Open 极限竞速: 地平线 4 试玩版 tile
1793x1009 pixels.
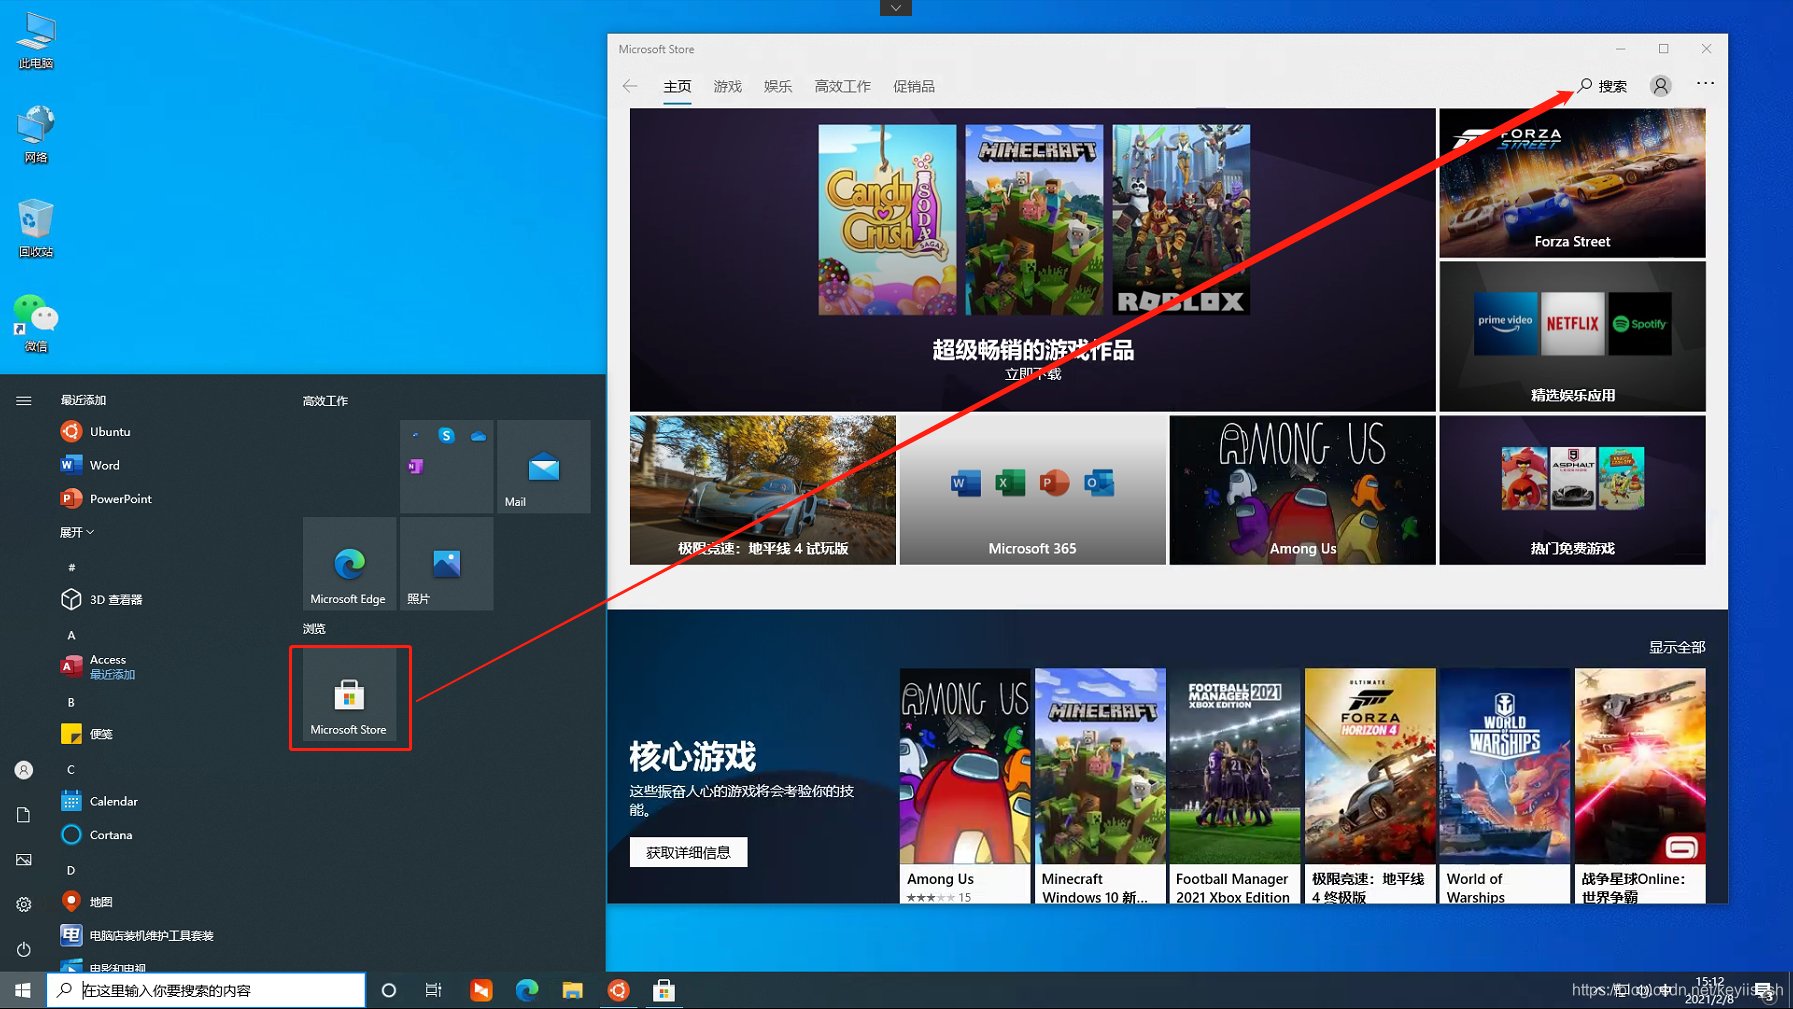tap(763, 490)
